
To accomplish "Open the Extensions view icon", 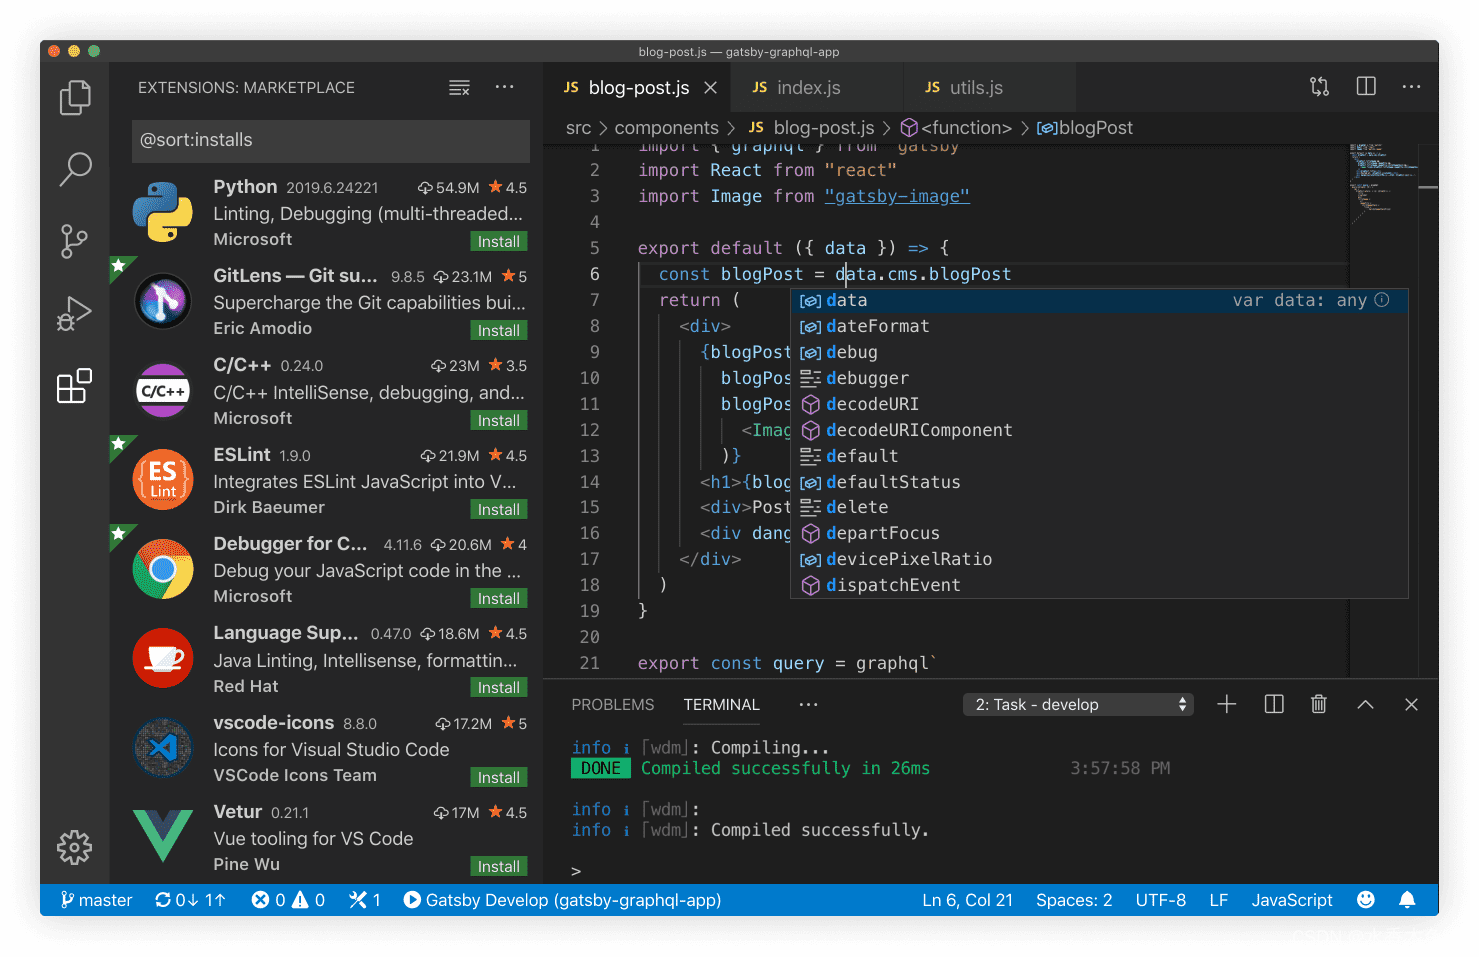I will [x=75, y=386].
